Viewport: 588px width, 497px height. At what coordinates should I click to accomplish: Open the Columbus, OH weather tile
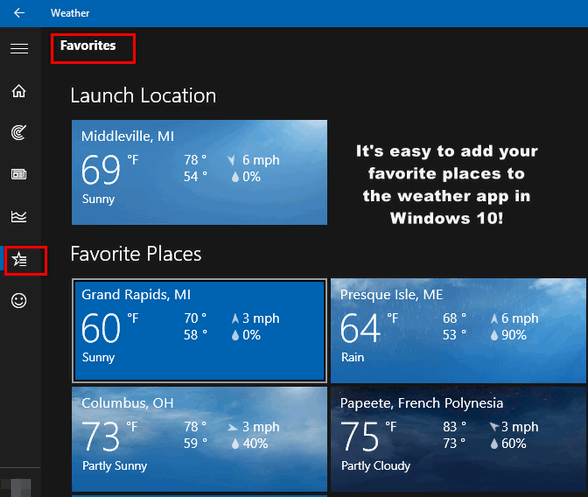[x=199, y=439]
